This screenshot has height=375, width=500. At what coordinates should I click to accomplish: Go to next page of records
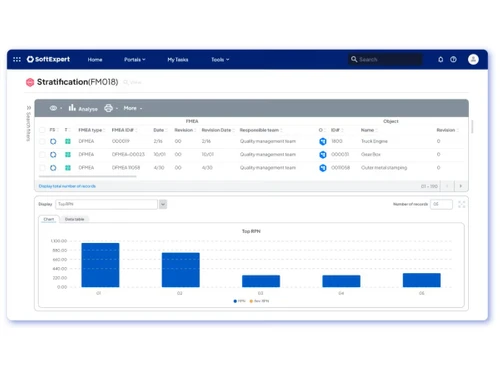(x=461, y=186)
